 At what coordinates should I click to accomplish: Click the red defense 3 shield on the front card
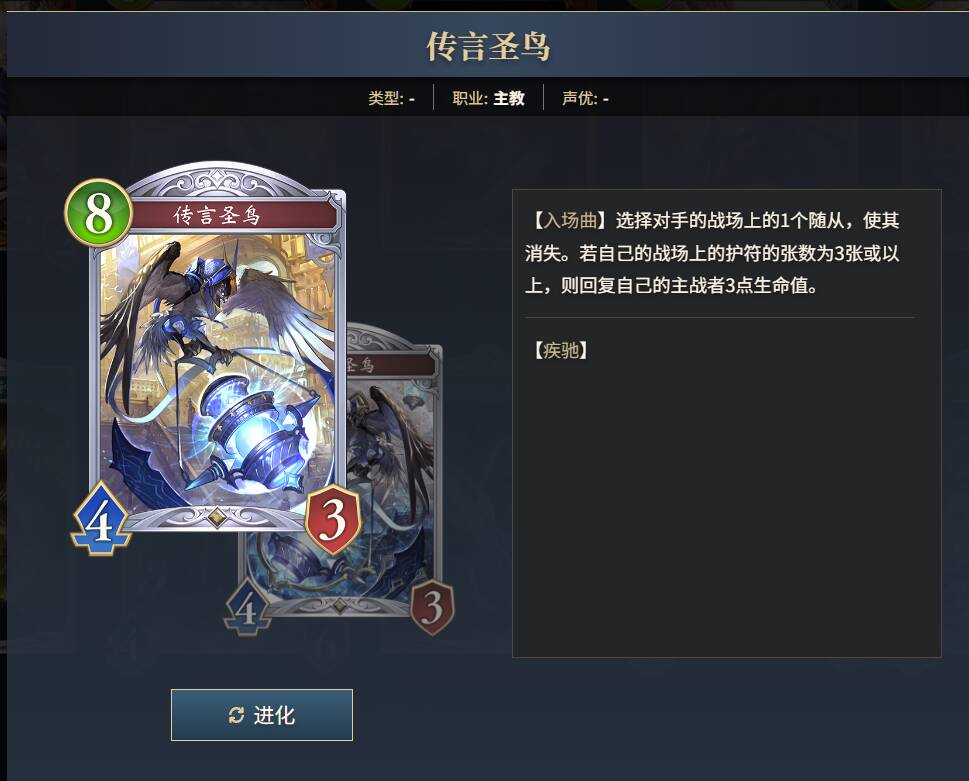tap(332, 519)
